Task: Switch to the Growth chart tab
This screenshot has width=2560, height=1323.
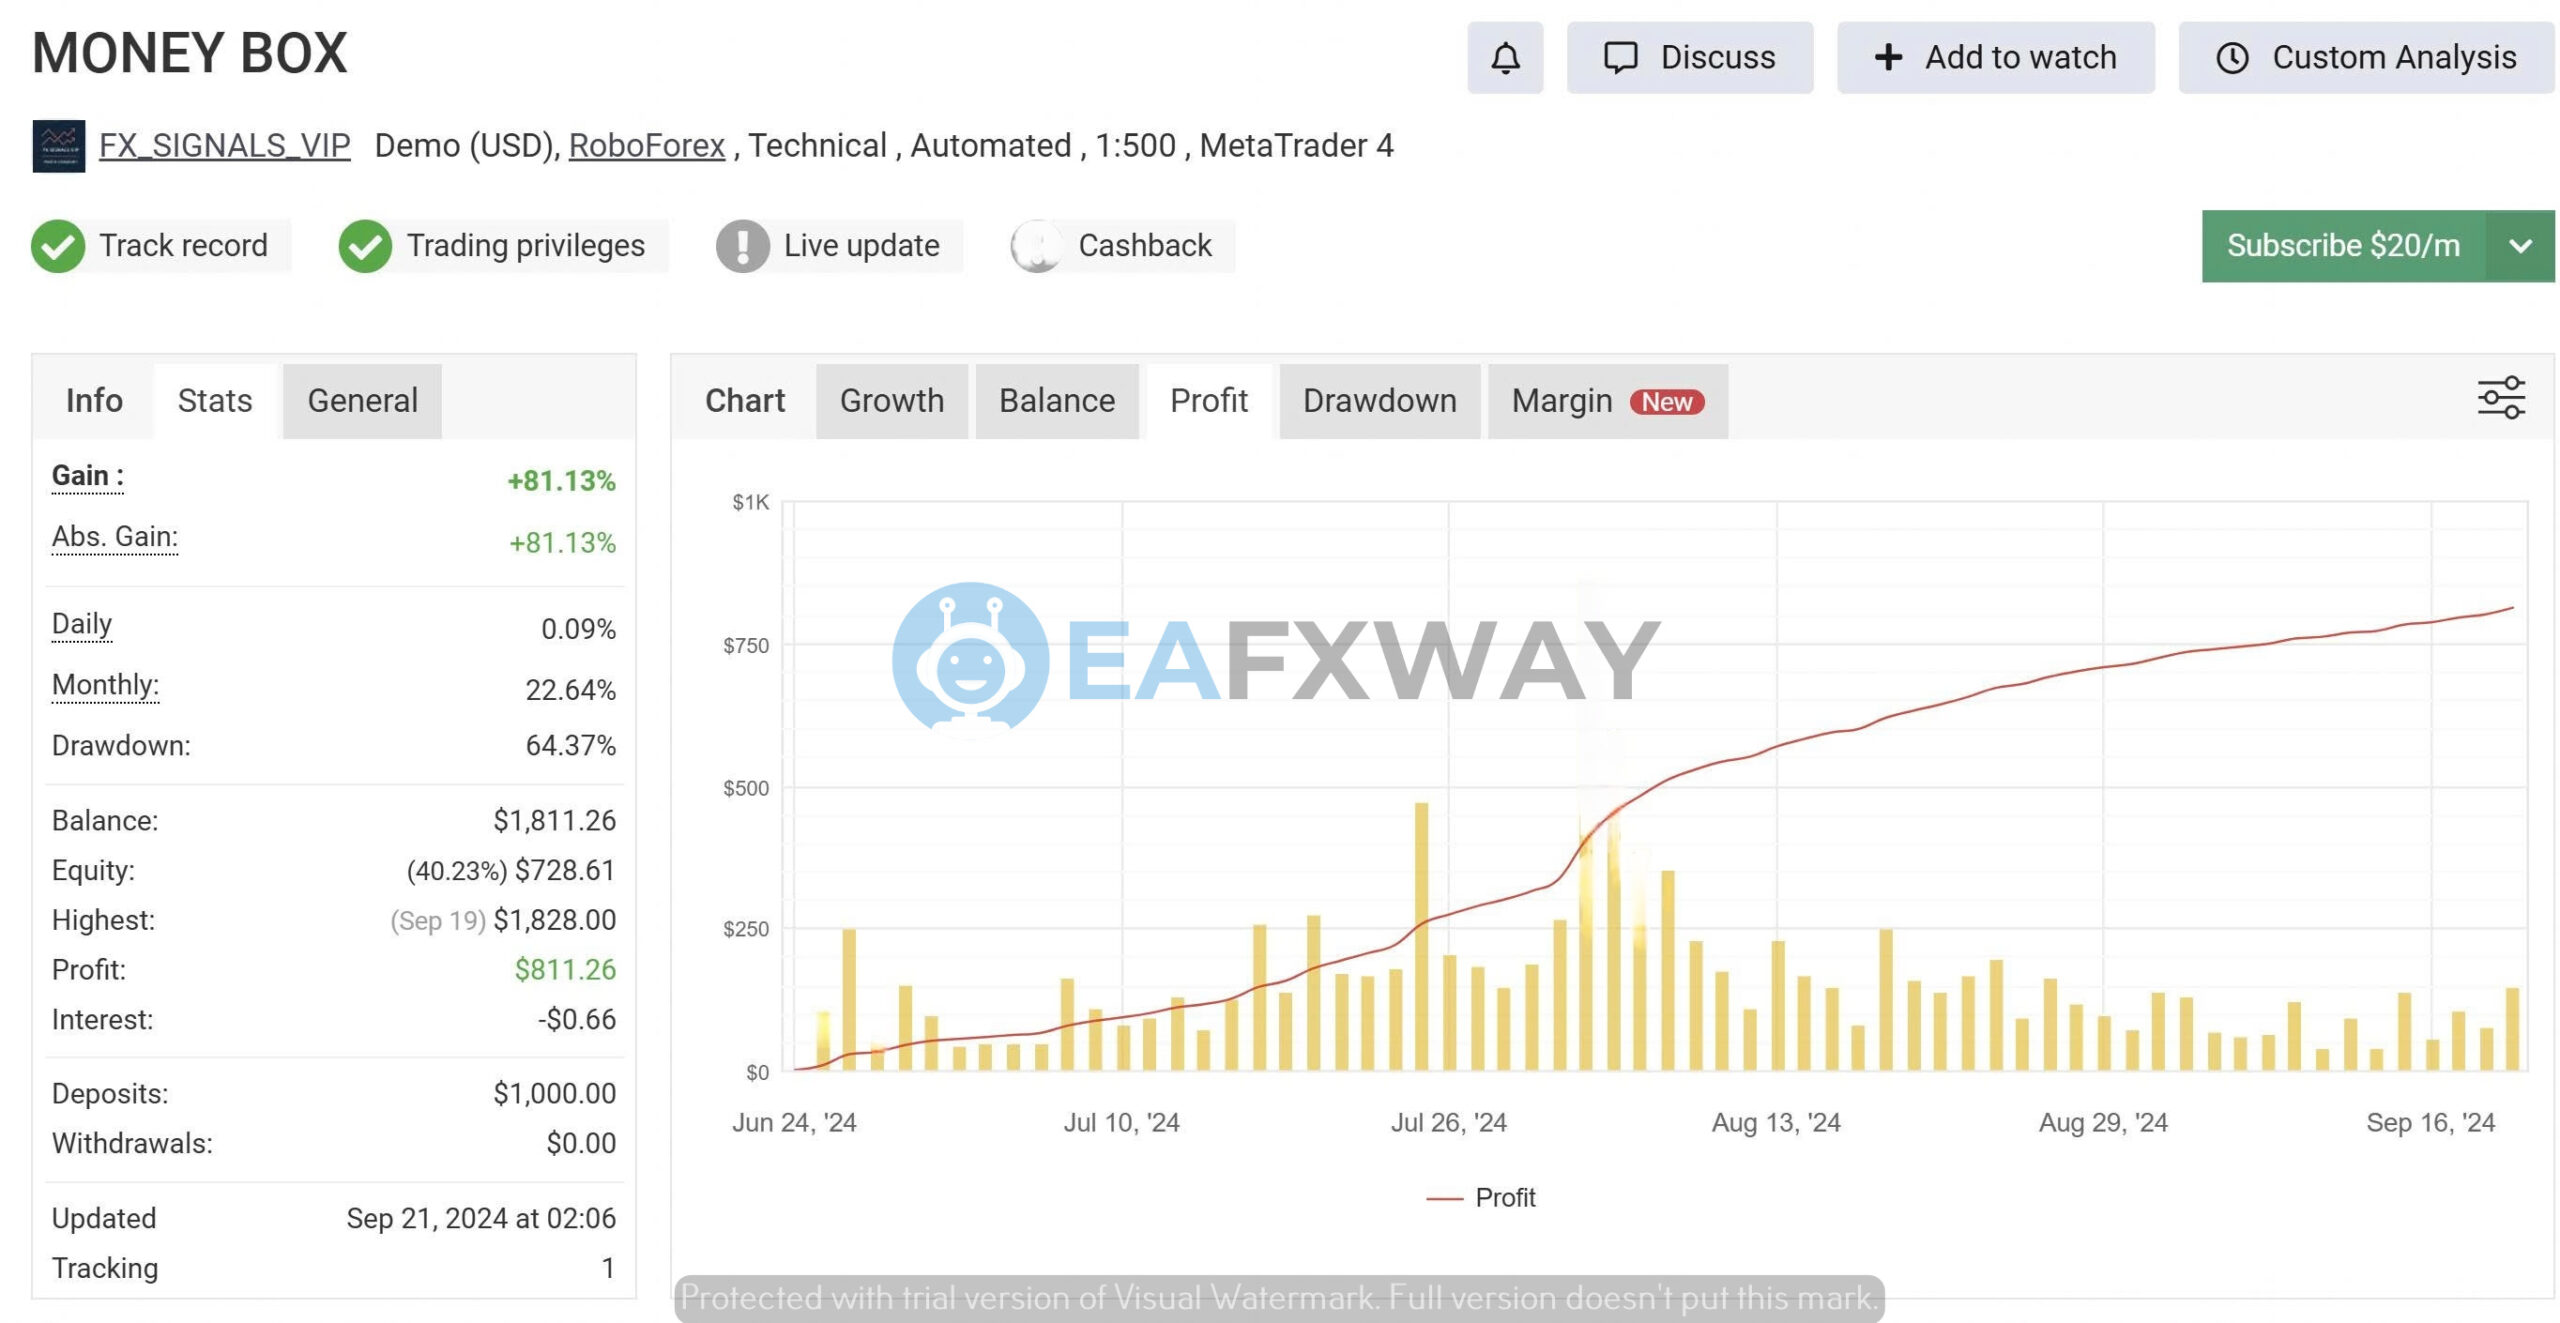Action: pyautogui.click(x=892, y=400)
